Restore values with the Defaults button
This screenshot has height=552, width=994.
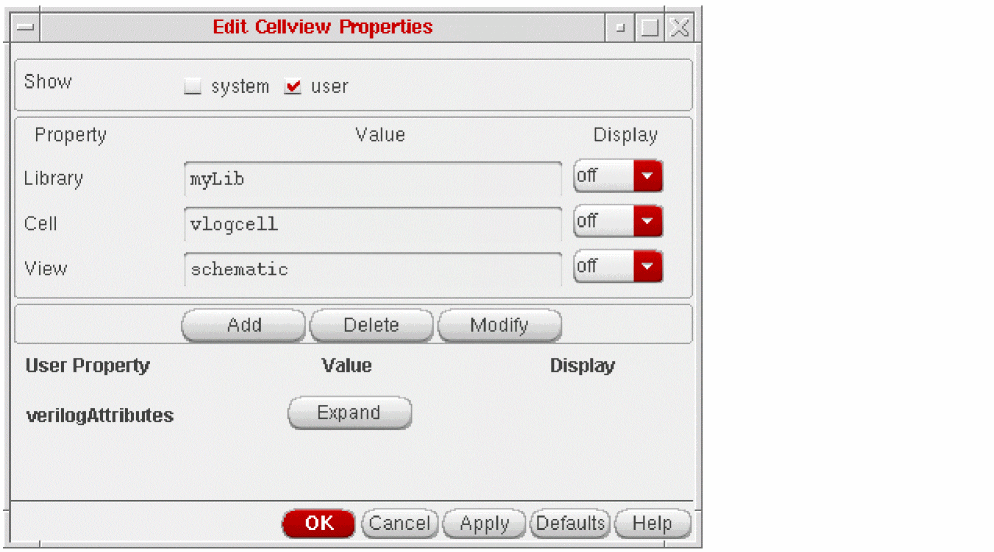pos(570,524)
